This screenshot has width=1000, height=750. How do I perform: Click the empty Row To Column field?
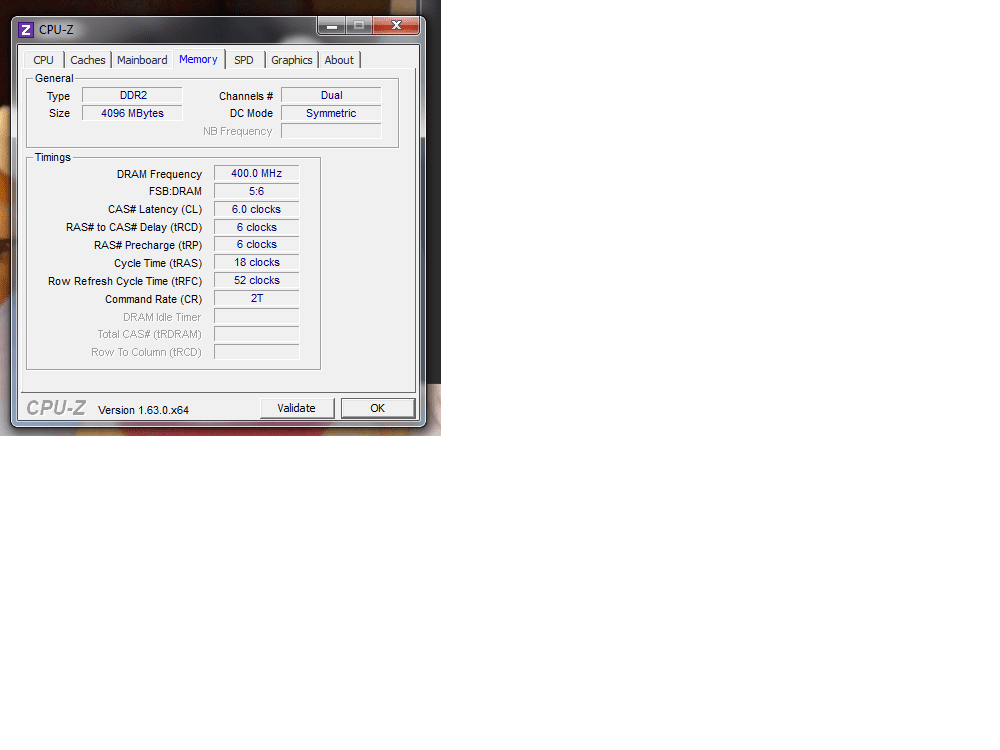tap(256, 351)
